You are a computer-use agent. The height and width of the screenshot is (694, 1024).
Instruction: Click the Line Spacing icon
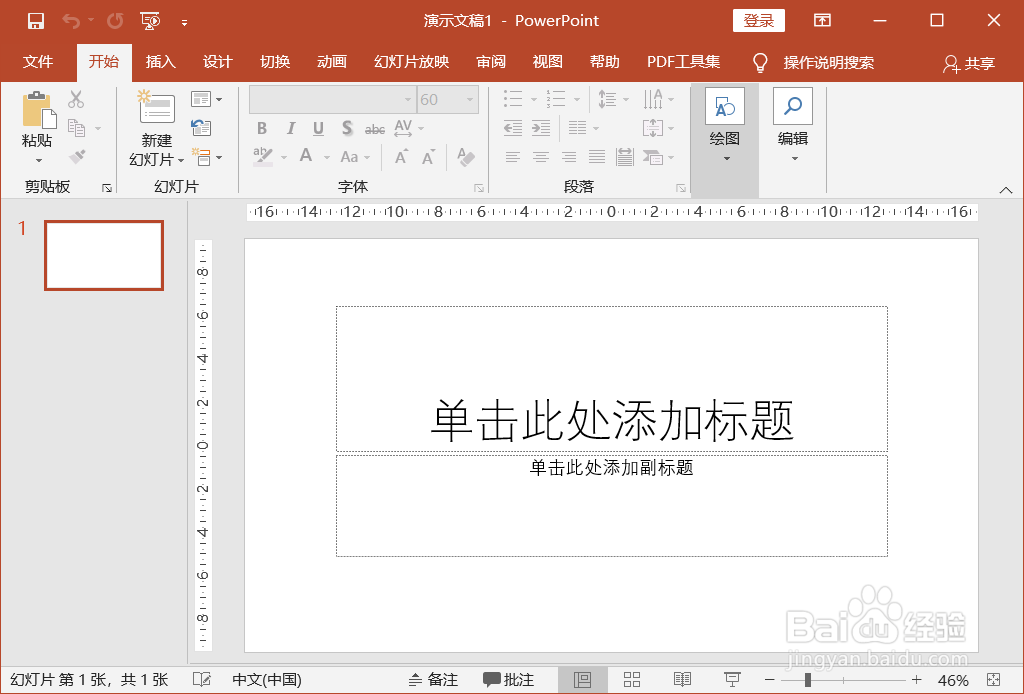tap(607, 99)
